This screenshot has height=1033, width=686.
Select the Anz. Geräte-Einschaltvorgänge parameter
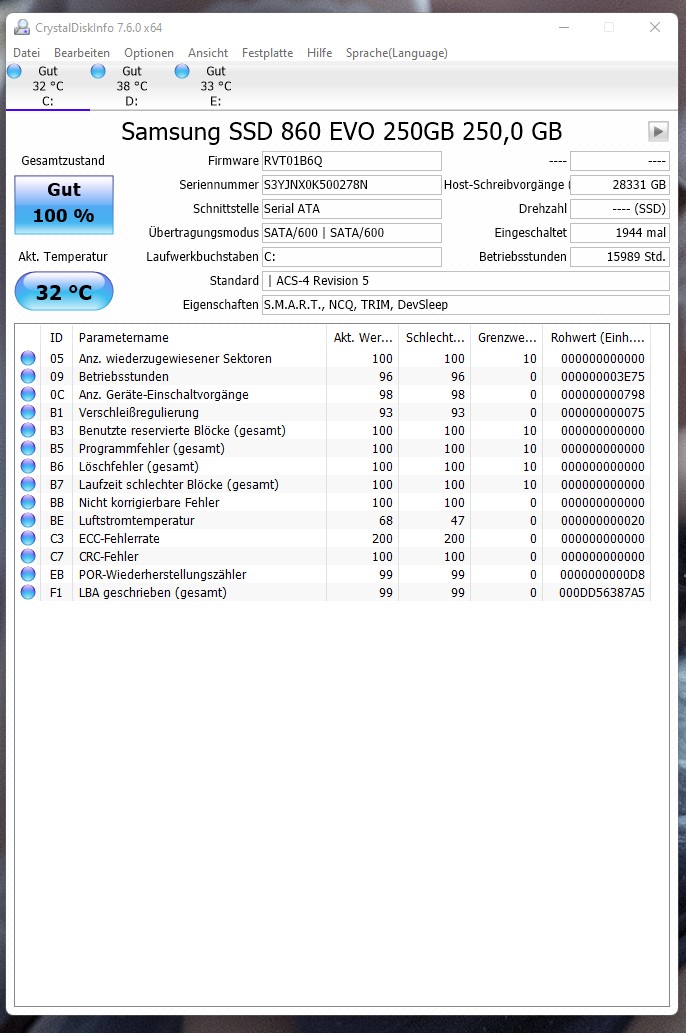(163, 395)
